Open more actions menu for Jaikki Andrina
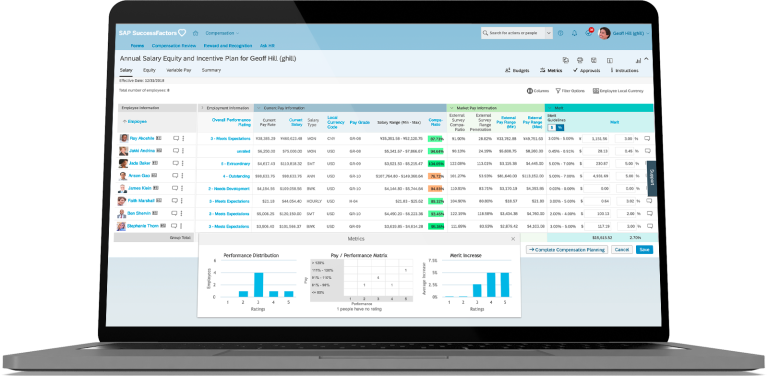This screenshot has width=768, height=376. click(183, 151)
